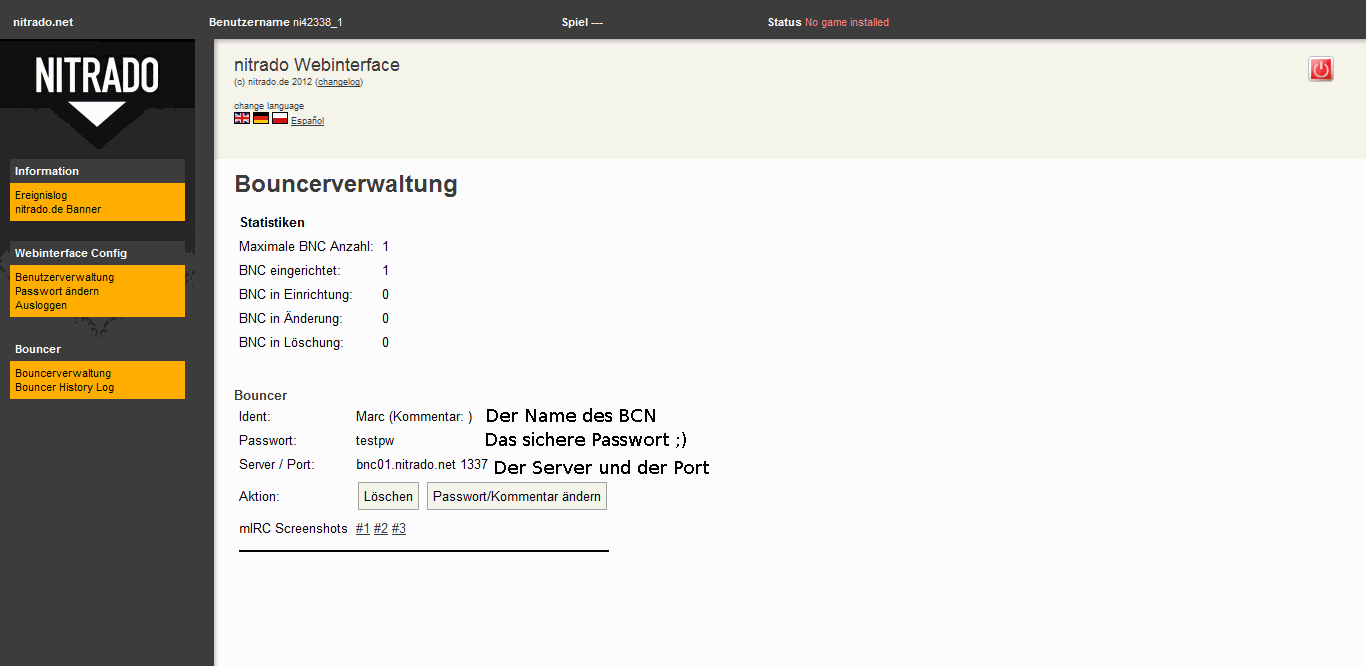Open Bouncer History Log
1366x666 pixels.
[64, 388]
